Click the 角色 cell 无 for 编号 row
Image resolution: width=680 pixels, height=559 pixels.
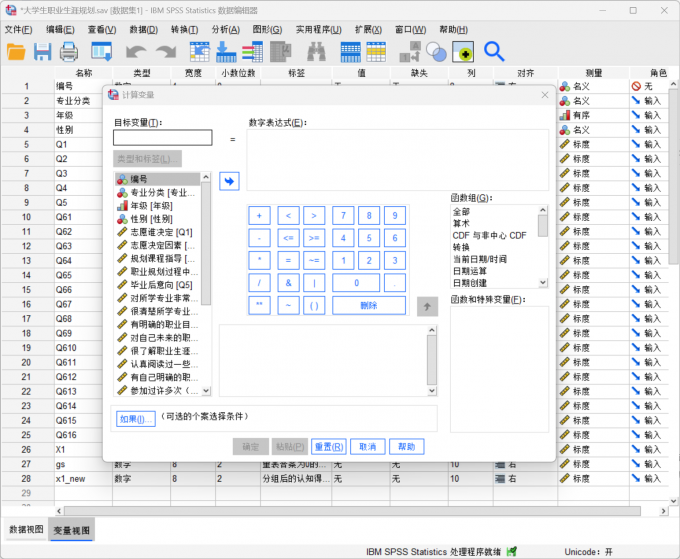648,86
